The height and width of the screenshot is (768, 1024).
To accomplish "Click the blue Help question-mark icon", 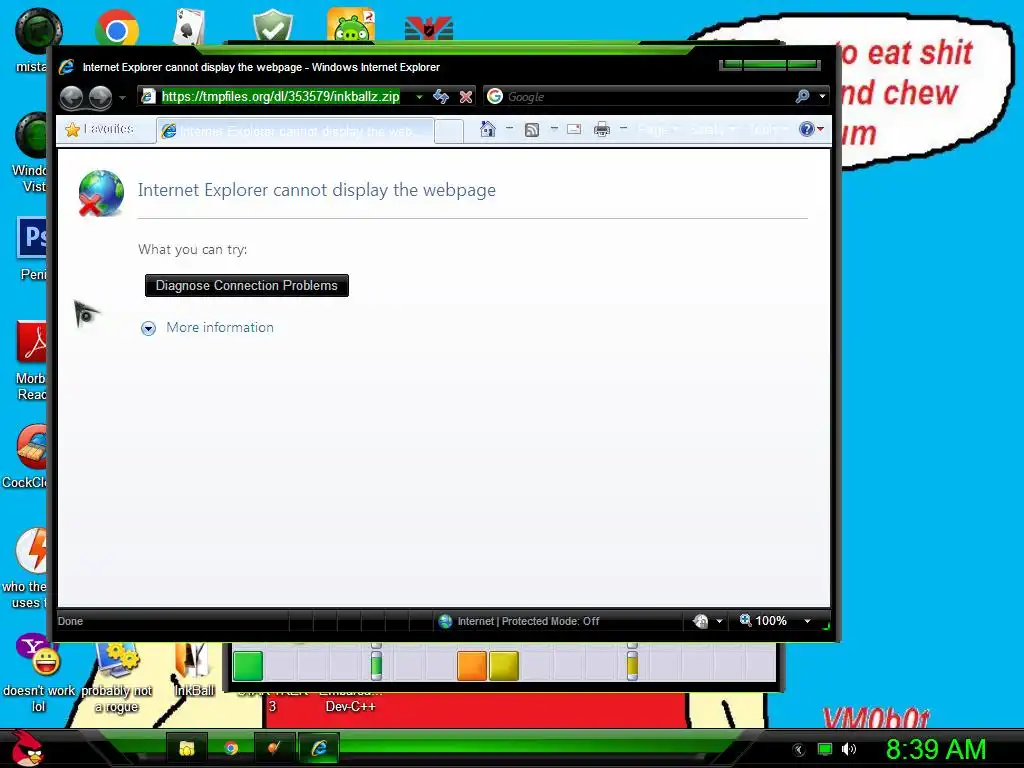I will pyautogui.click(x=807, y=129).
